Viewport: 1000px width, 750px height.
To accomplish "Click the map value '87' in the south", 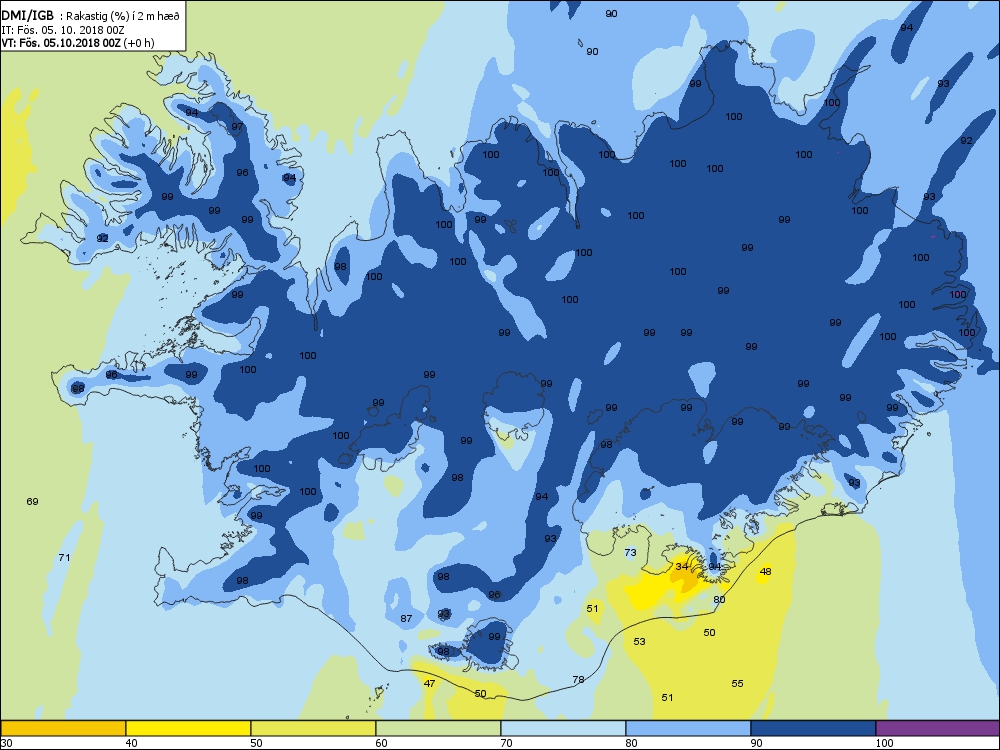I will 406,619.
